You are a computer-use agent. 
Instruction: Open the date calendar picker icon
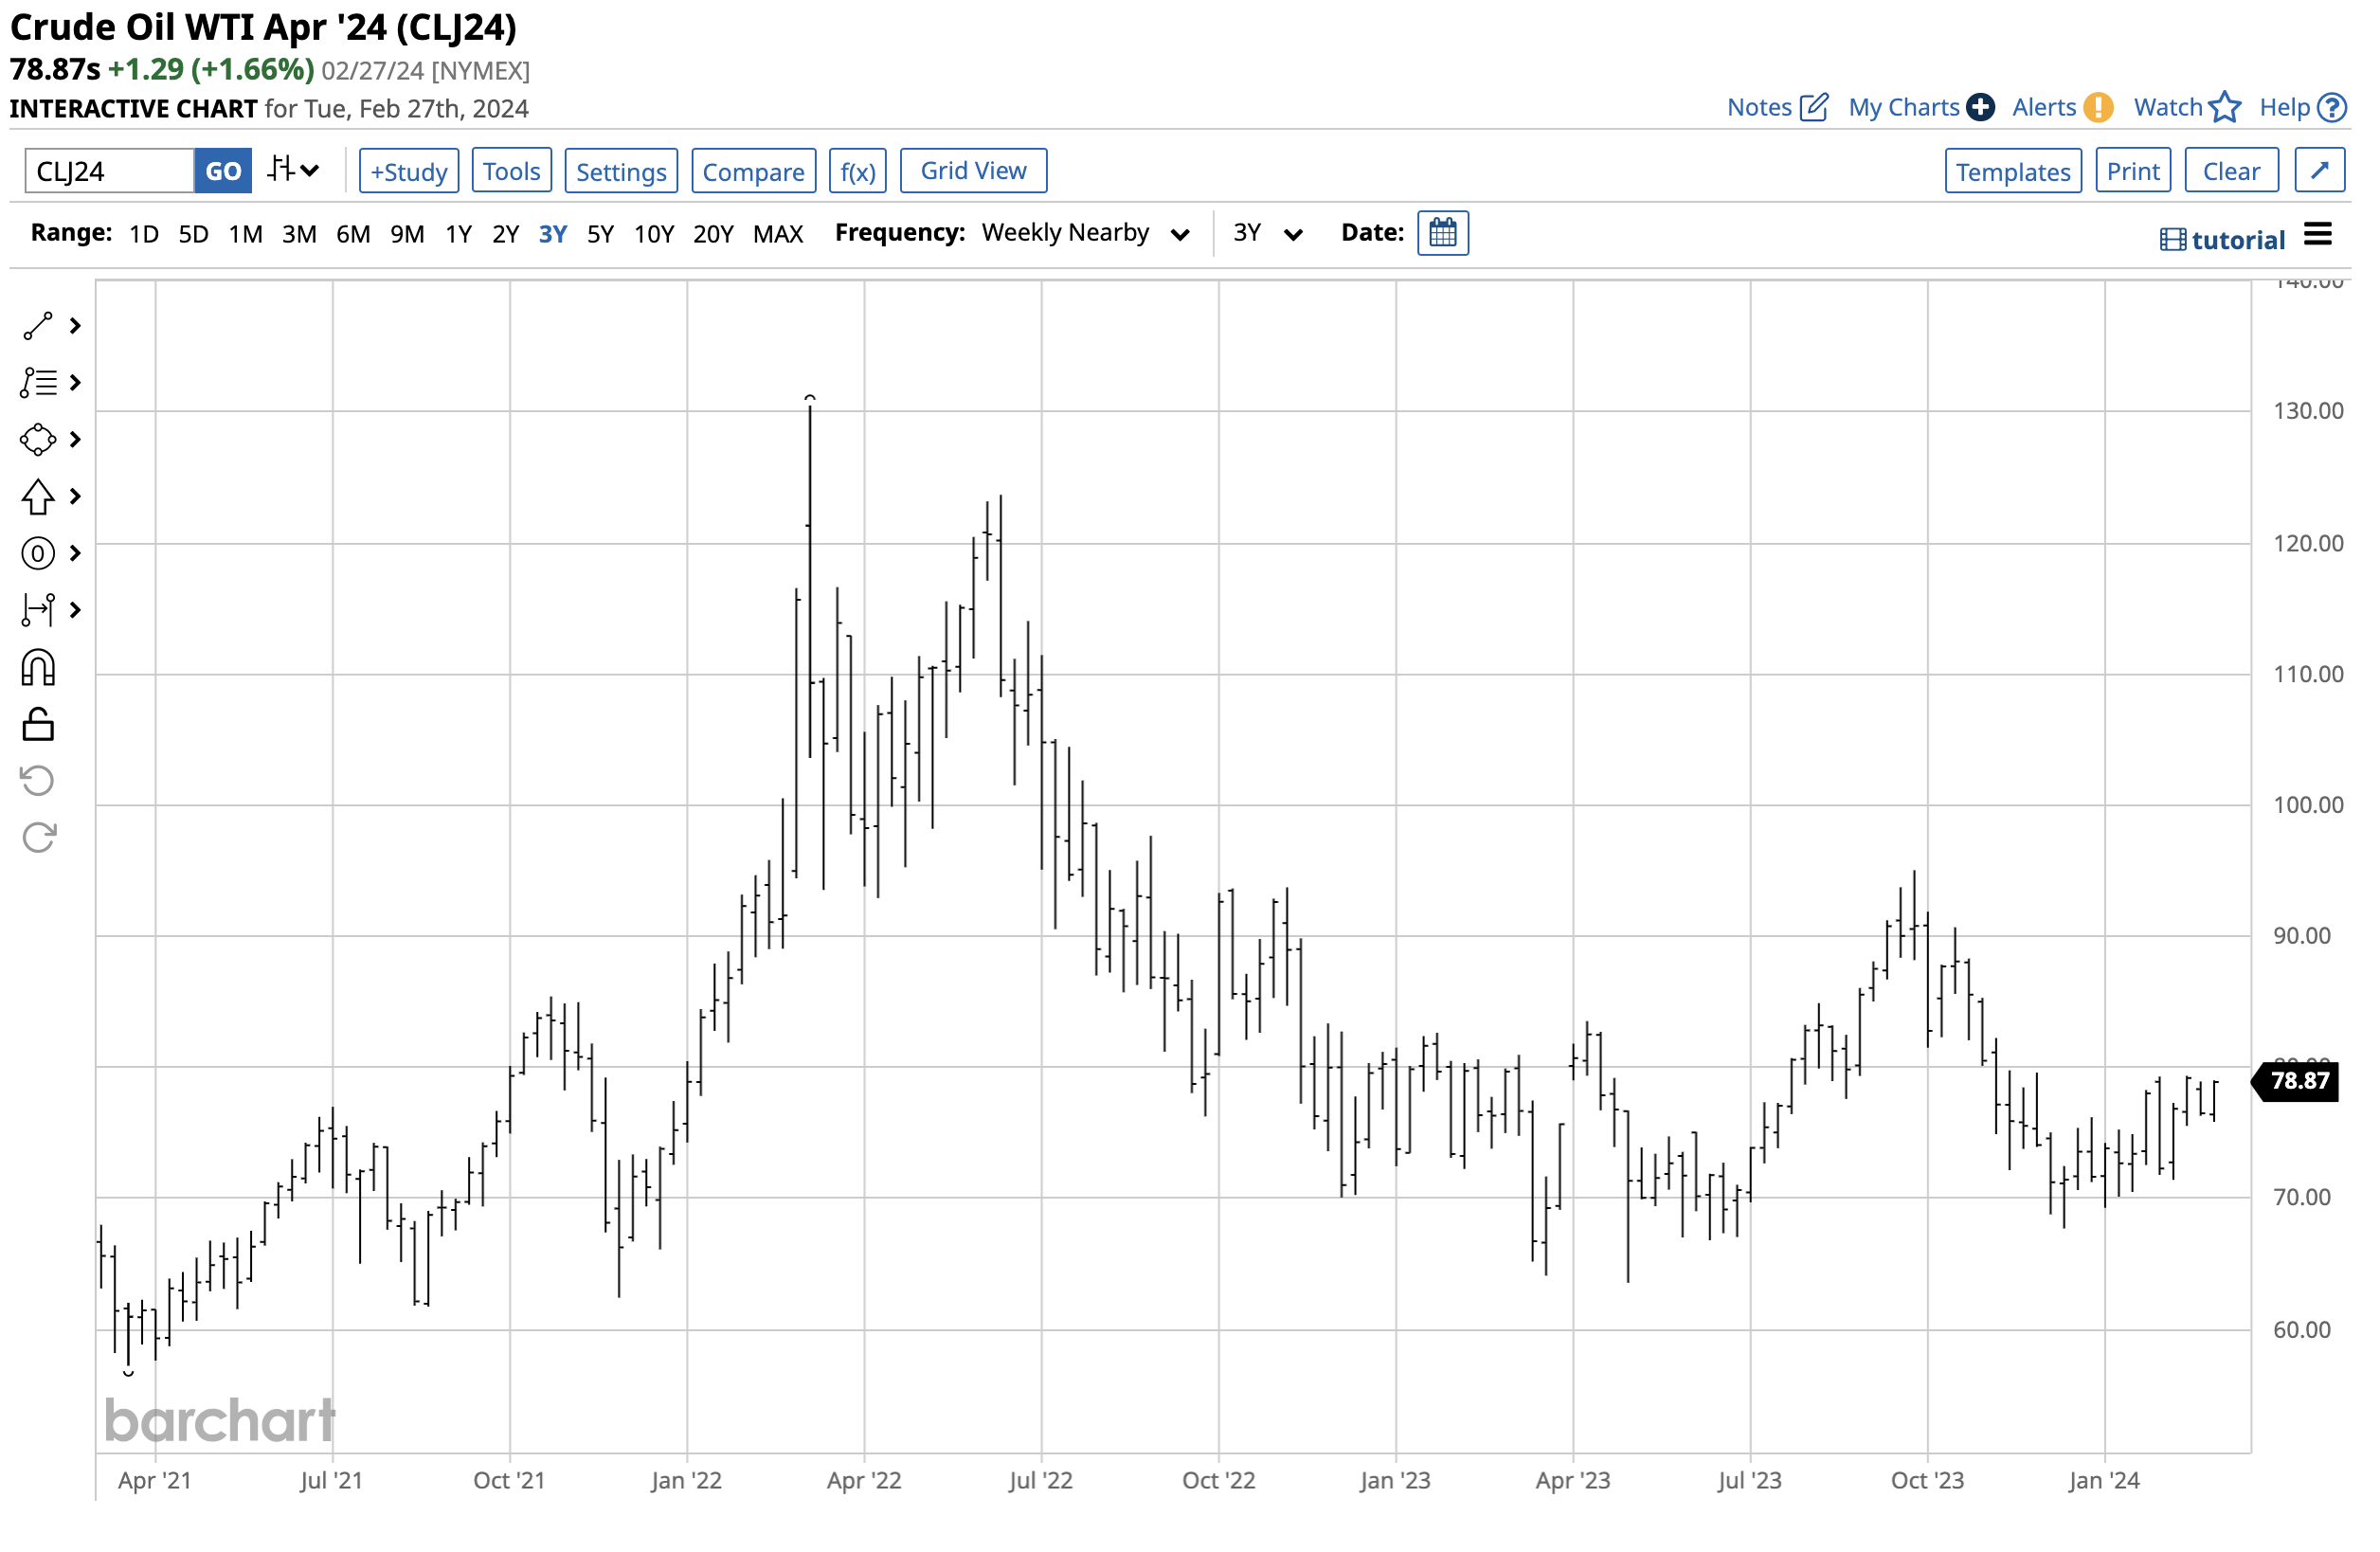tap(1443, 233)
